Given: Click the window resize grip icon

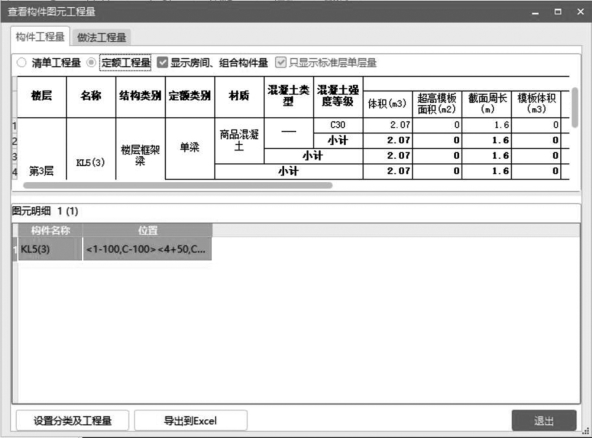Looking at the screenshot, I should (x=586, y=430).
